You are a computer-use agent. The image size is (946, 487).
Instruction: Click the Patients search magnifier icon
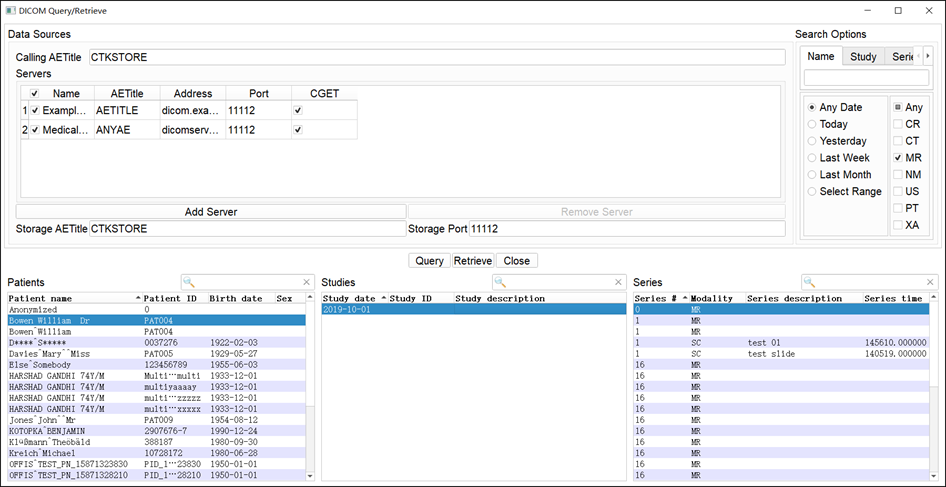pyautogui.click(x=189, y=283)
